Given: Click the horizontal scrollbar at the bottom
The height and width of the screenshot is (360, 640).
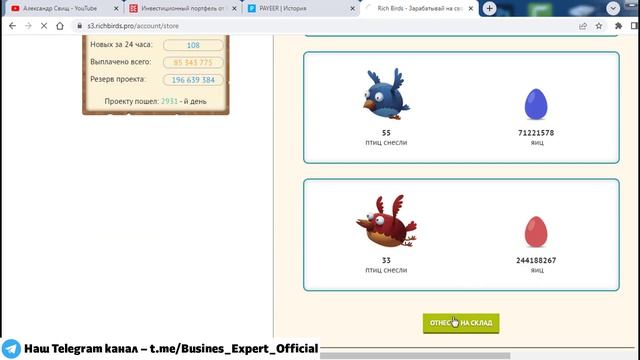Looking at the screenshot, I should click(415, 356).
